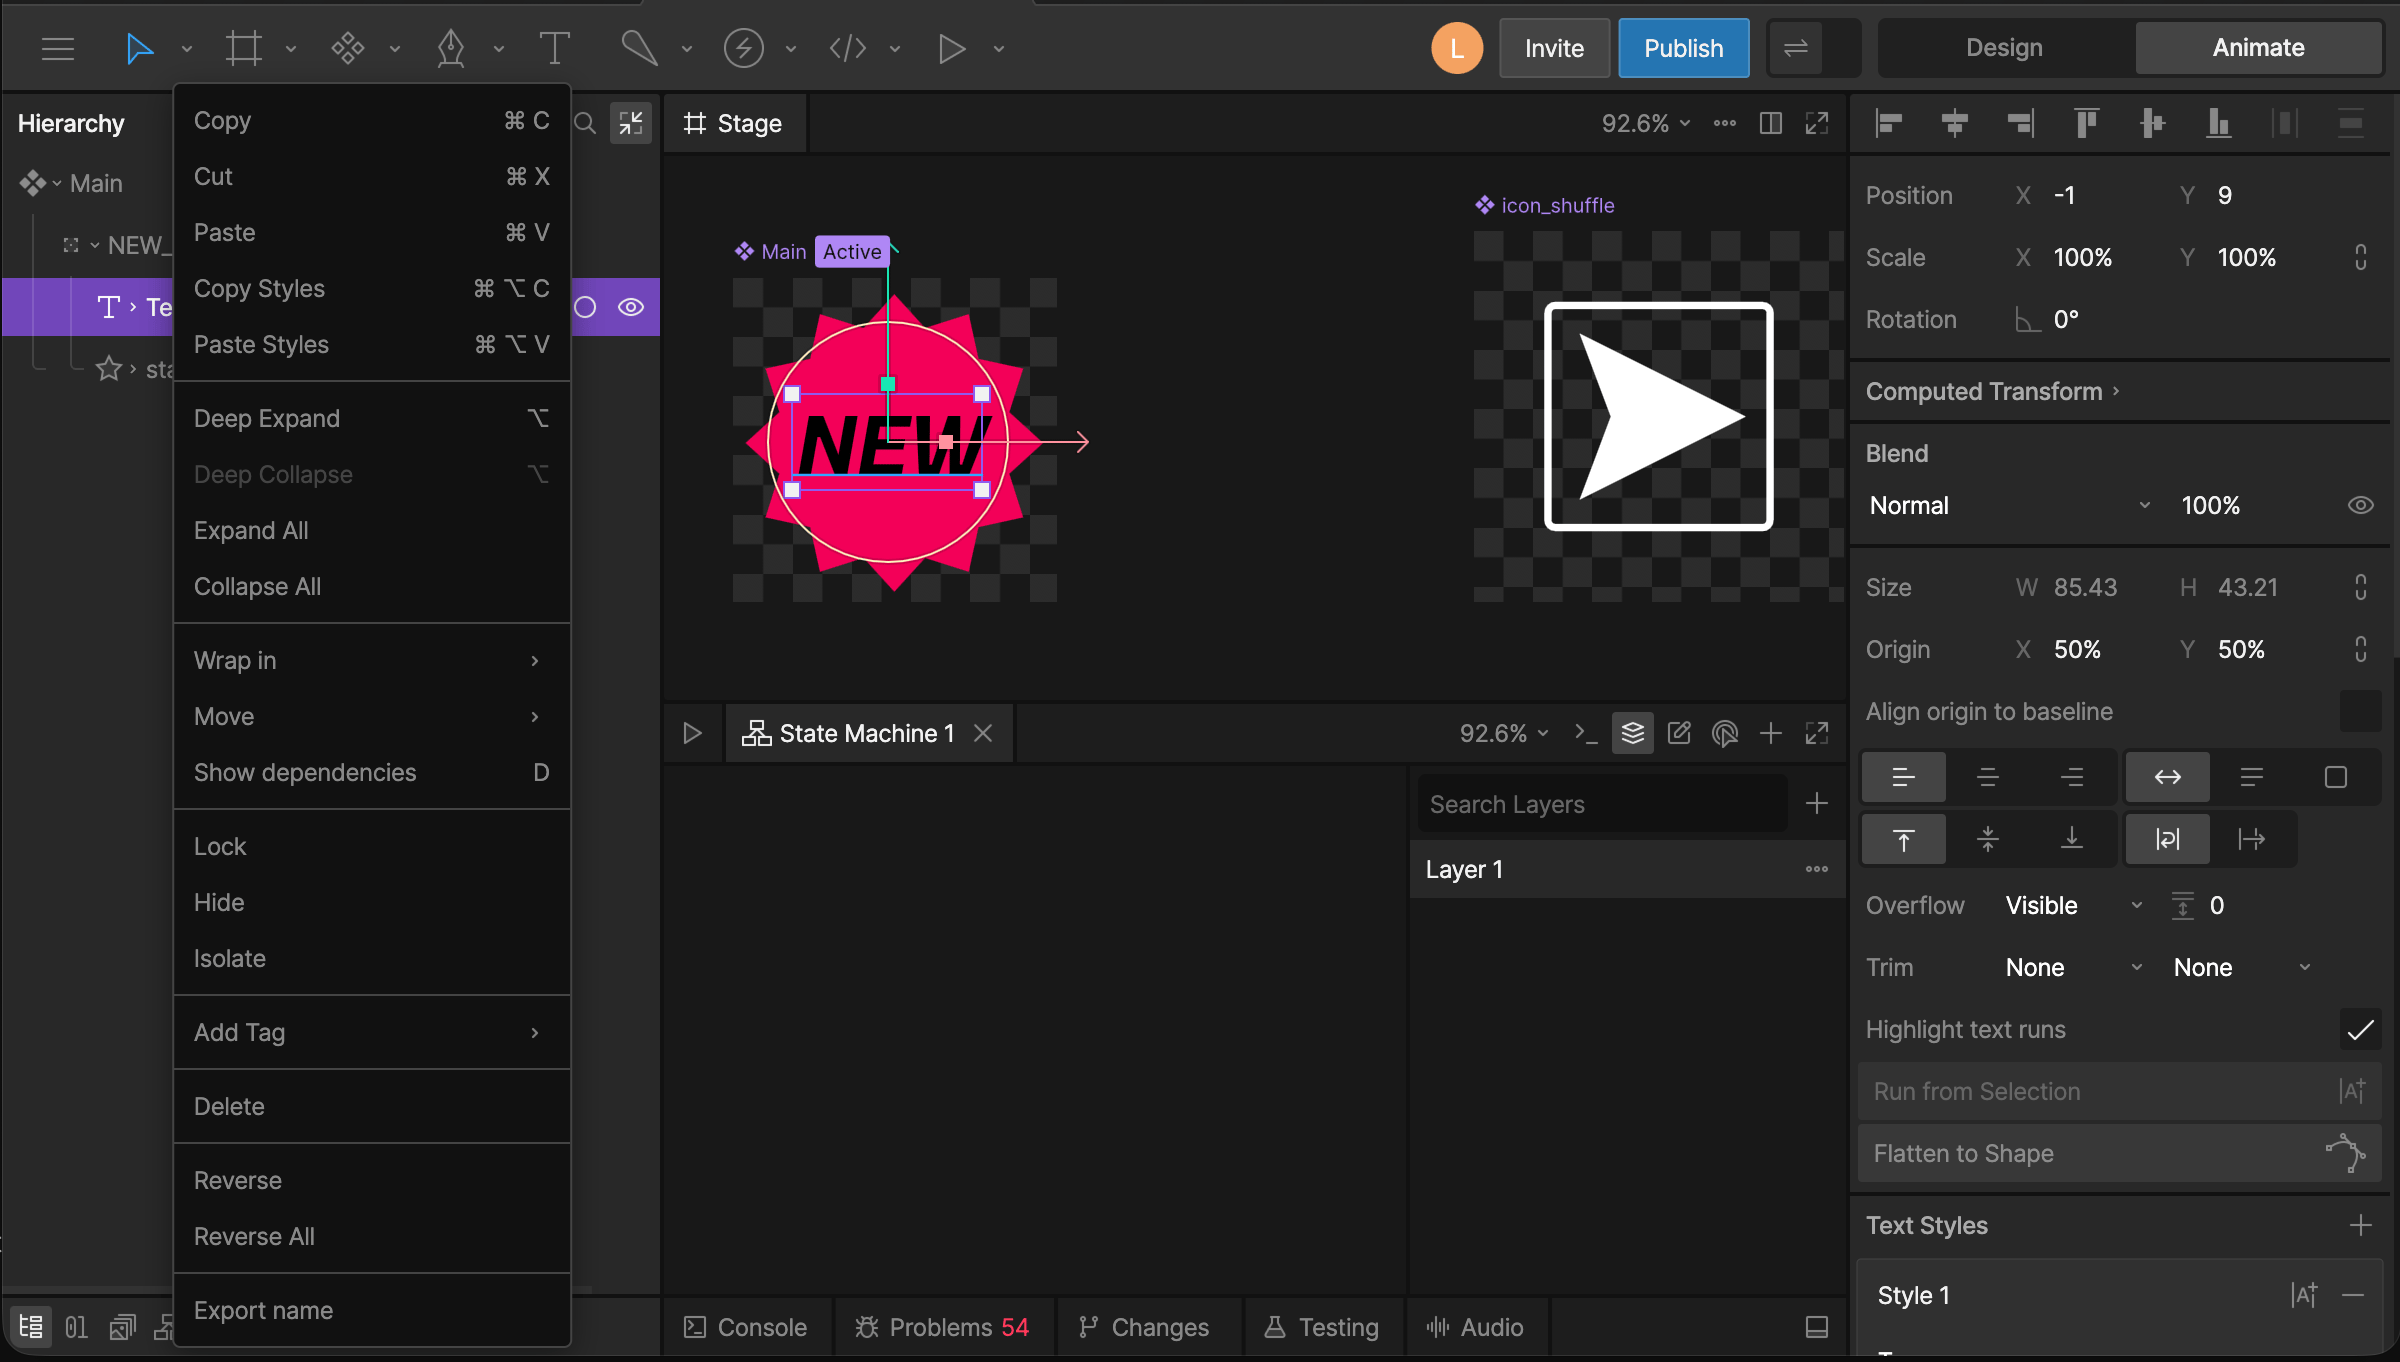2400x1362 pixels.
Task: Open second Trim None dropdown
Action: click(2242, 967)
